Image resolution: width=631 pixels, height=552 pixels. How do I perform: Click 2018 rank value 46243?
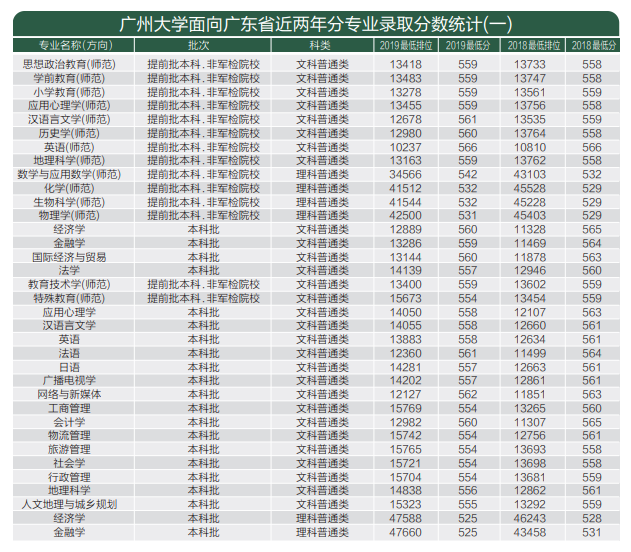point(530,518)
